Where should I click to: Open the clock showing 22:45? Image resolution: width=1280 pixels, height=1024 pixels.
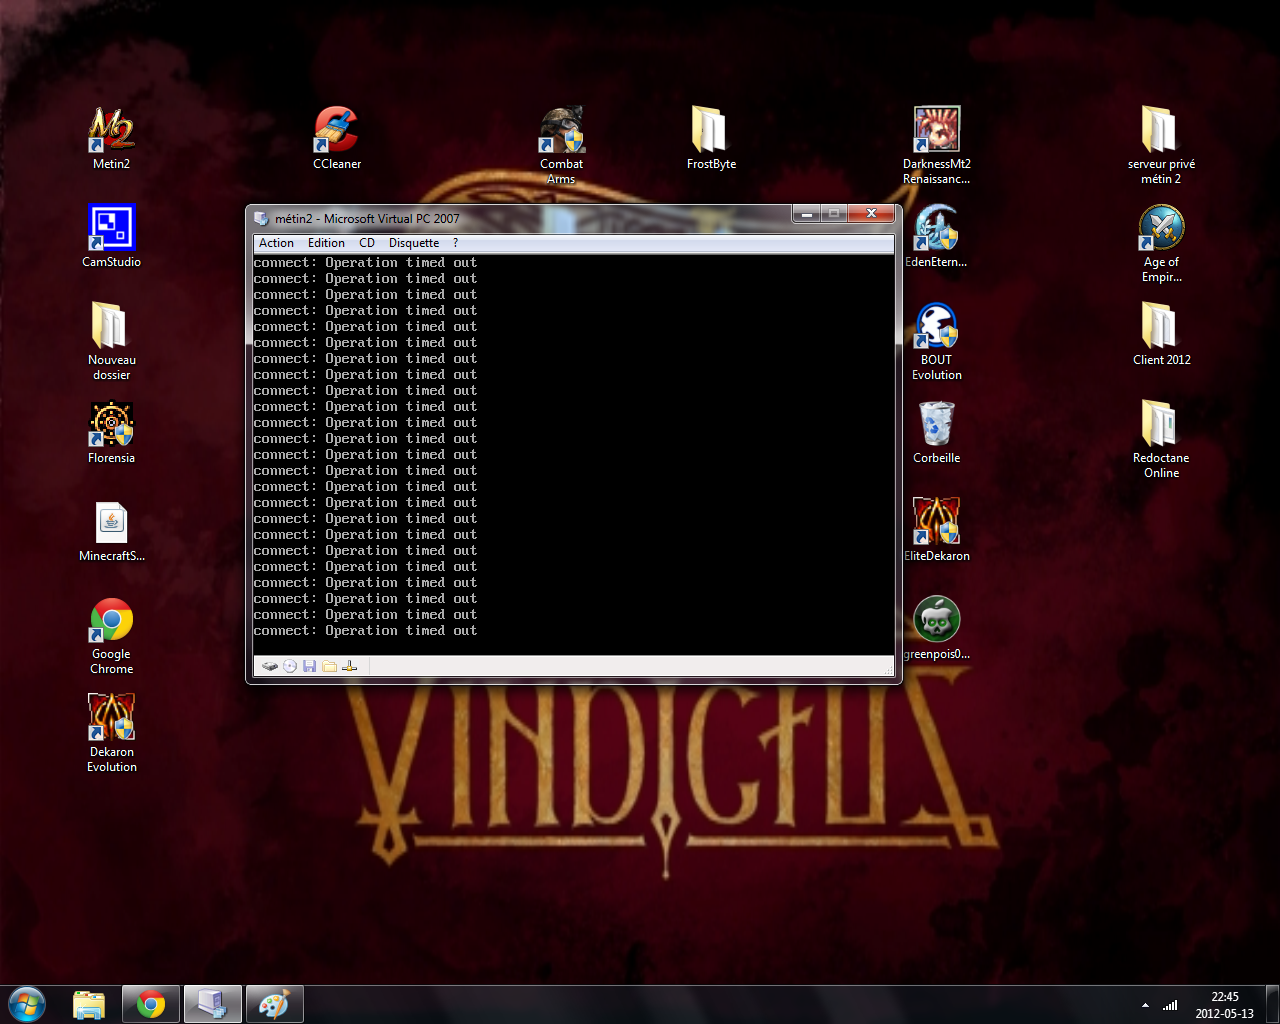point(1224,1005)
